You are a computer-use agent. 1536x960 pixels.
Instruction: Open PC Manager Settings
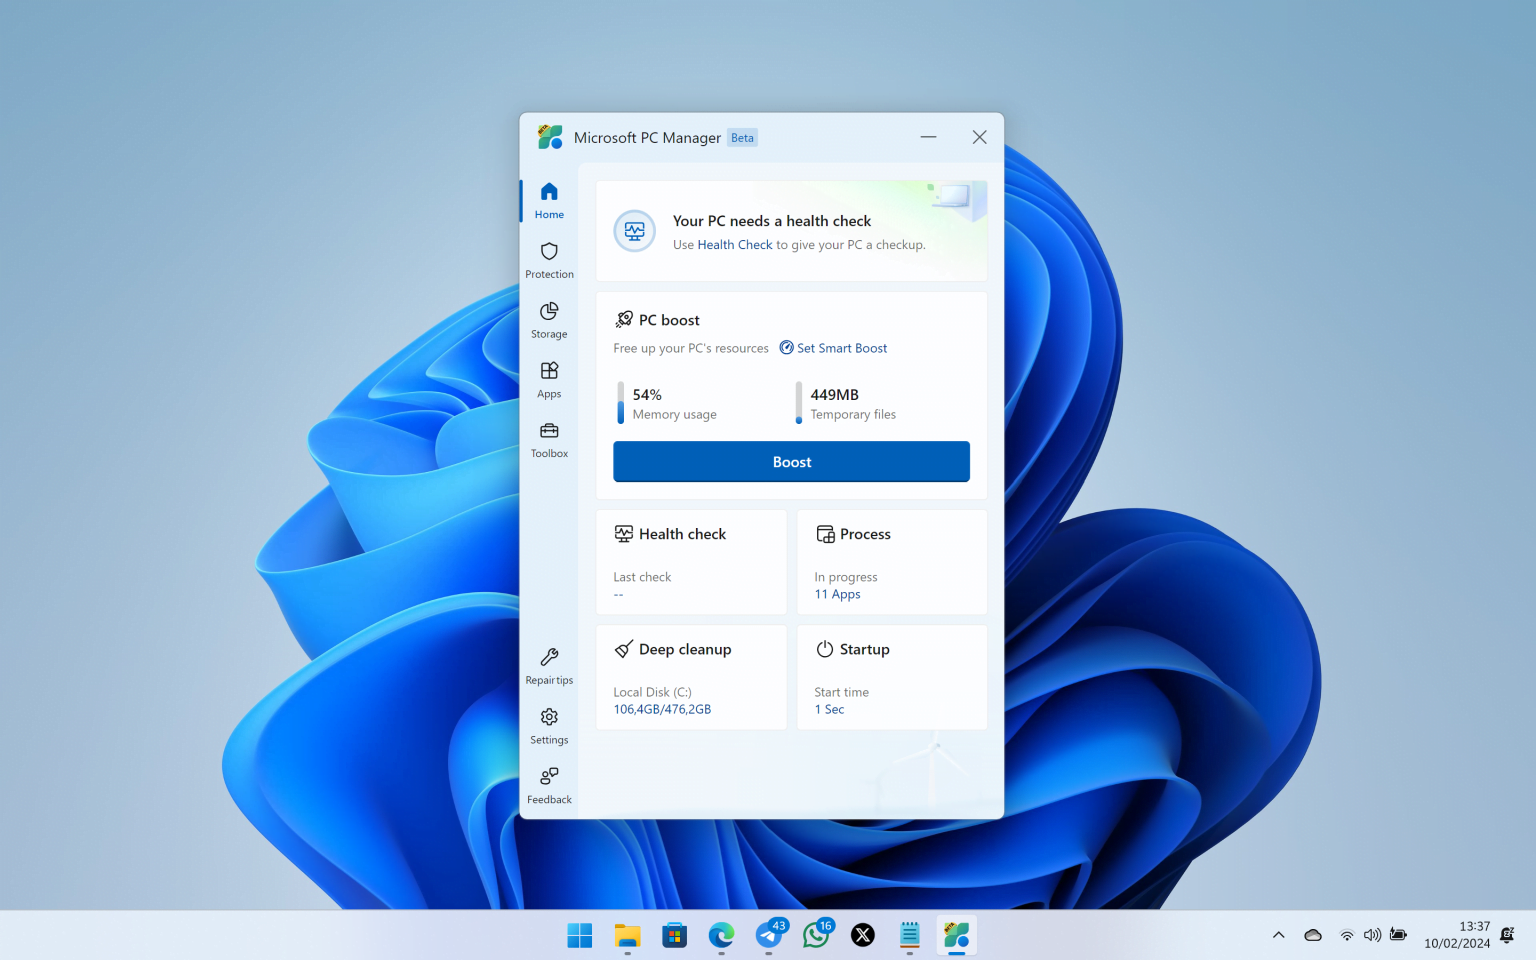(x=549, y=725)
